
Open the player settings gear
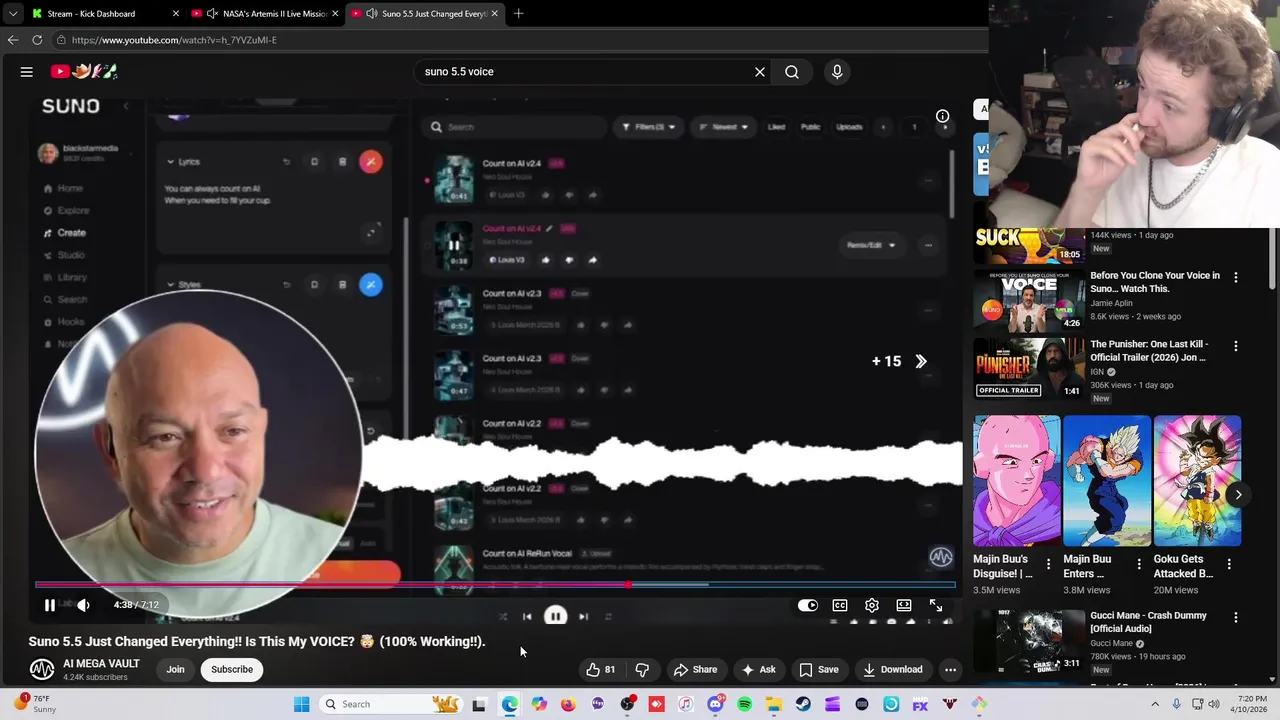click(872, 605)
